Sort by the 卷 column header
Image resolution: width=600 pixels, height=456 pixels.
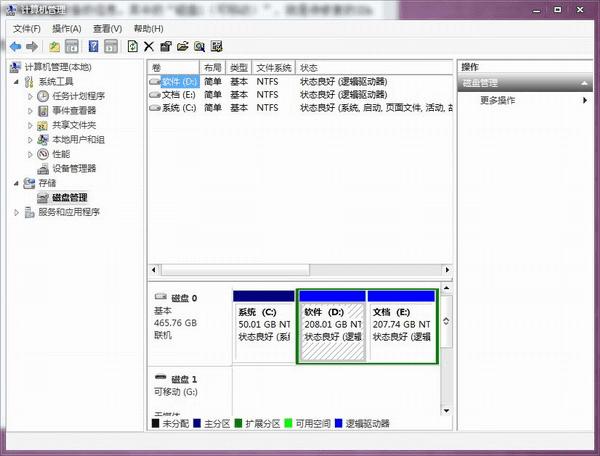pyautogui.click(x=174, y=68)
